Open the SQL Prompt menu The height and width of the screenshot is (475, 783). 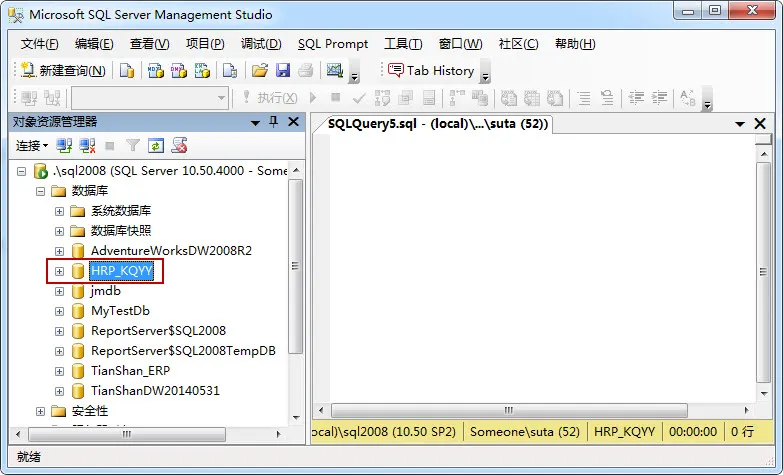333,44
